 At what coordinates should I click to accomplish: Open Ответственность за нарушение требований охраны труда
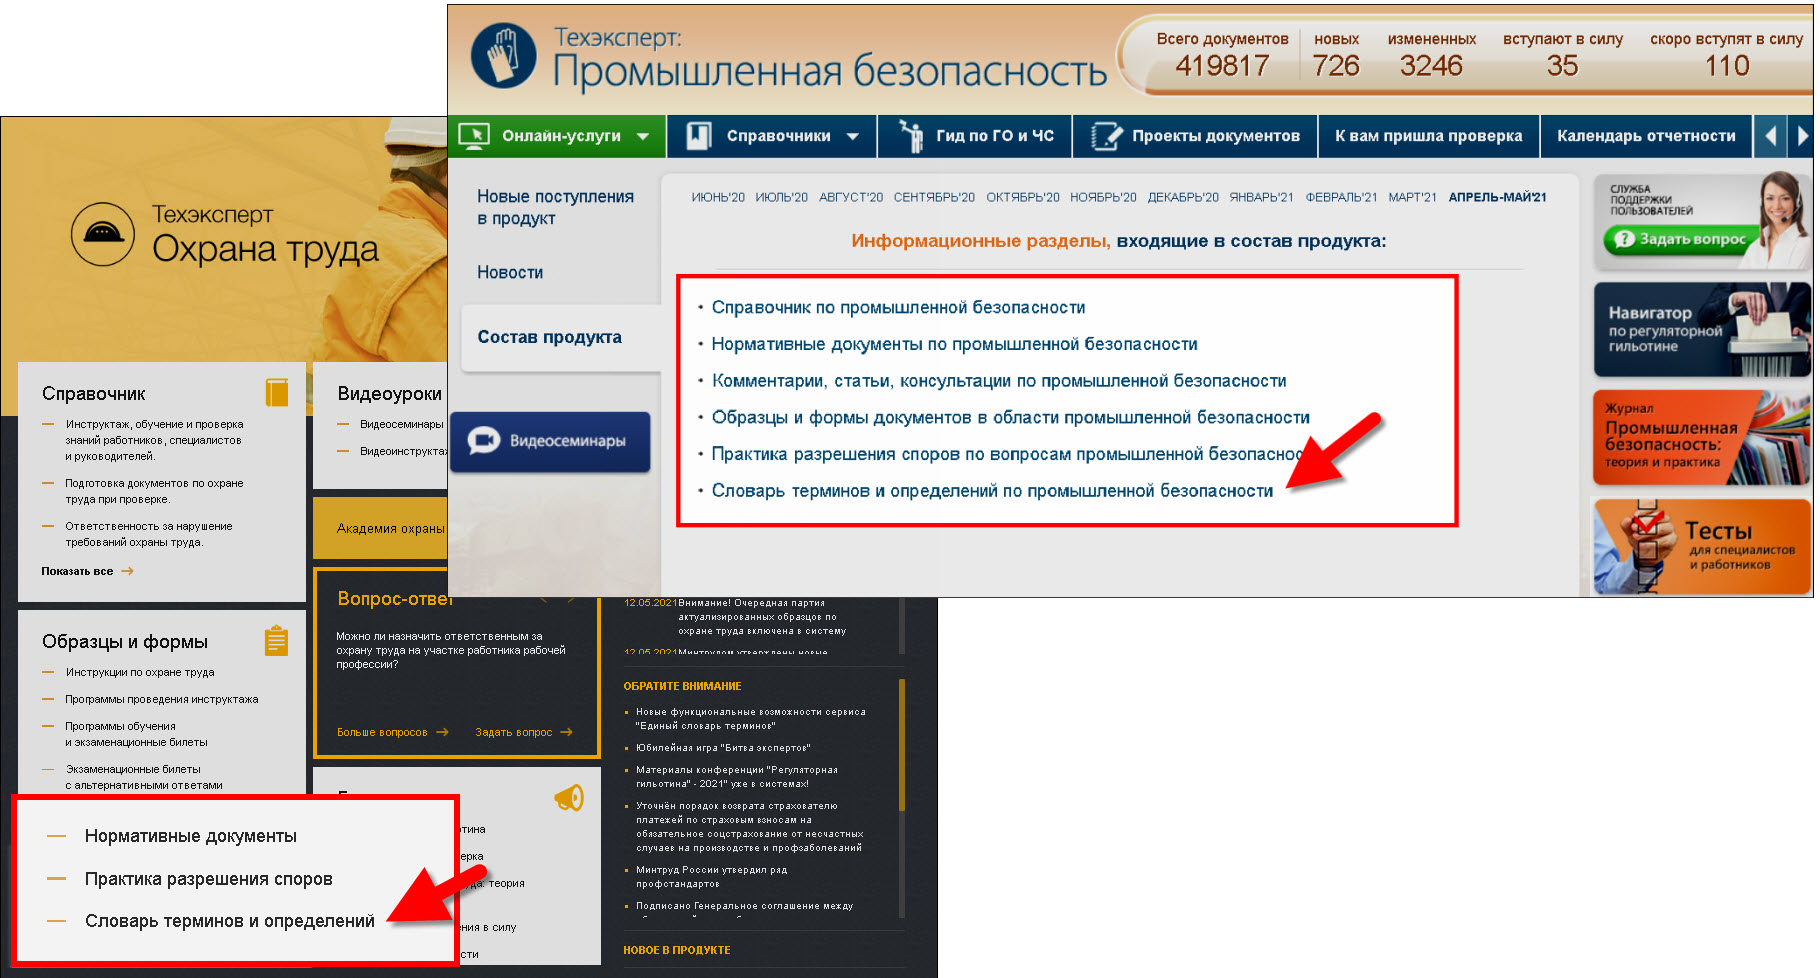coord(148,534)
